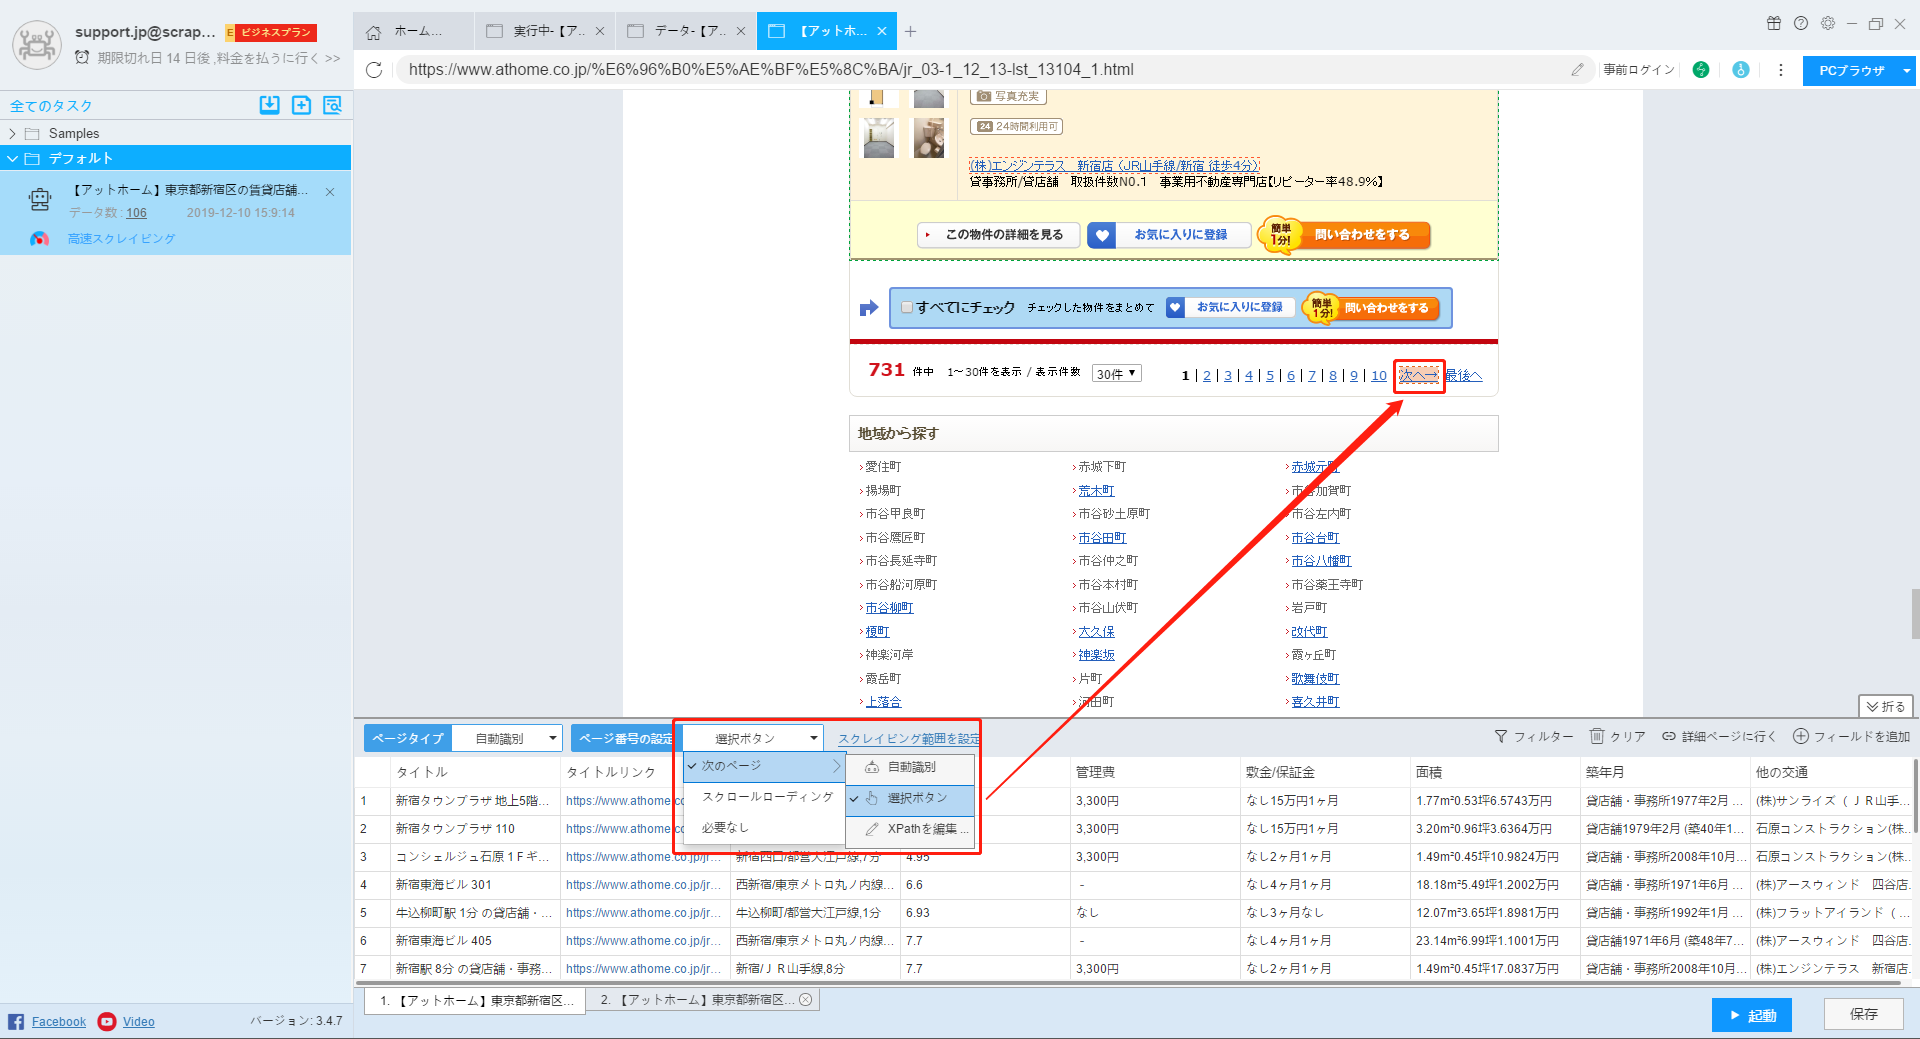This screenshot has height=1039, width=1920.
Task: Click the 最後へ pagination link
Action: [x=1463, y=376]
